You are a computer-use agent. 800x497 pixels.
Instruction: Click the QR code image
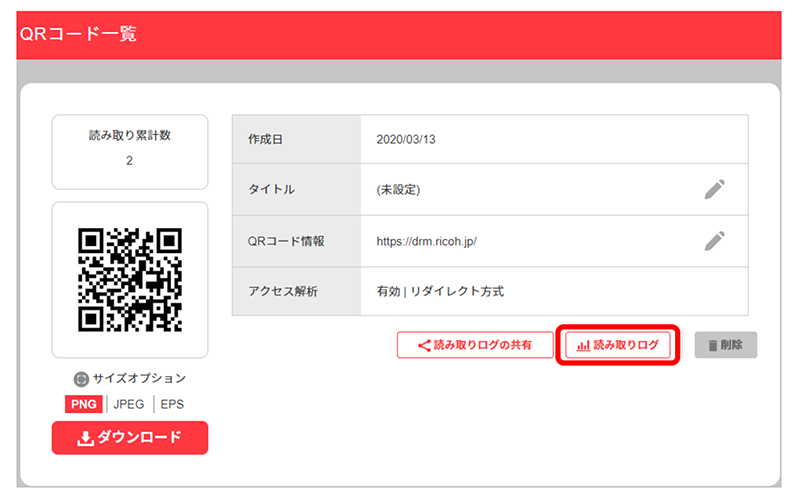pos(130,280)
